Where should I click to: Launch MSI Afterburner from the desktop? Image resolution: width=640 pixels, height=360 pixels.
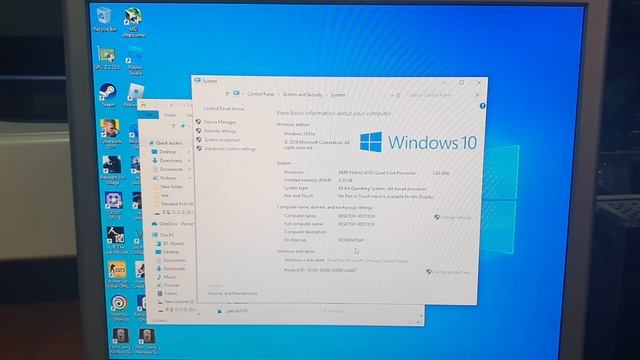(133, 22)
